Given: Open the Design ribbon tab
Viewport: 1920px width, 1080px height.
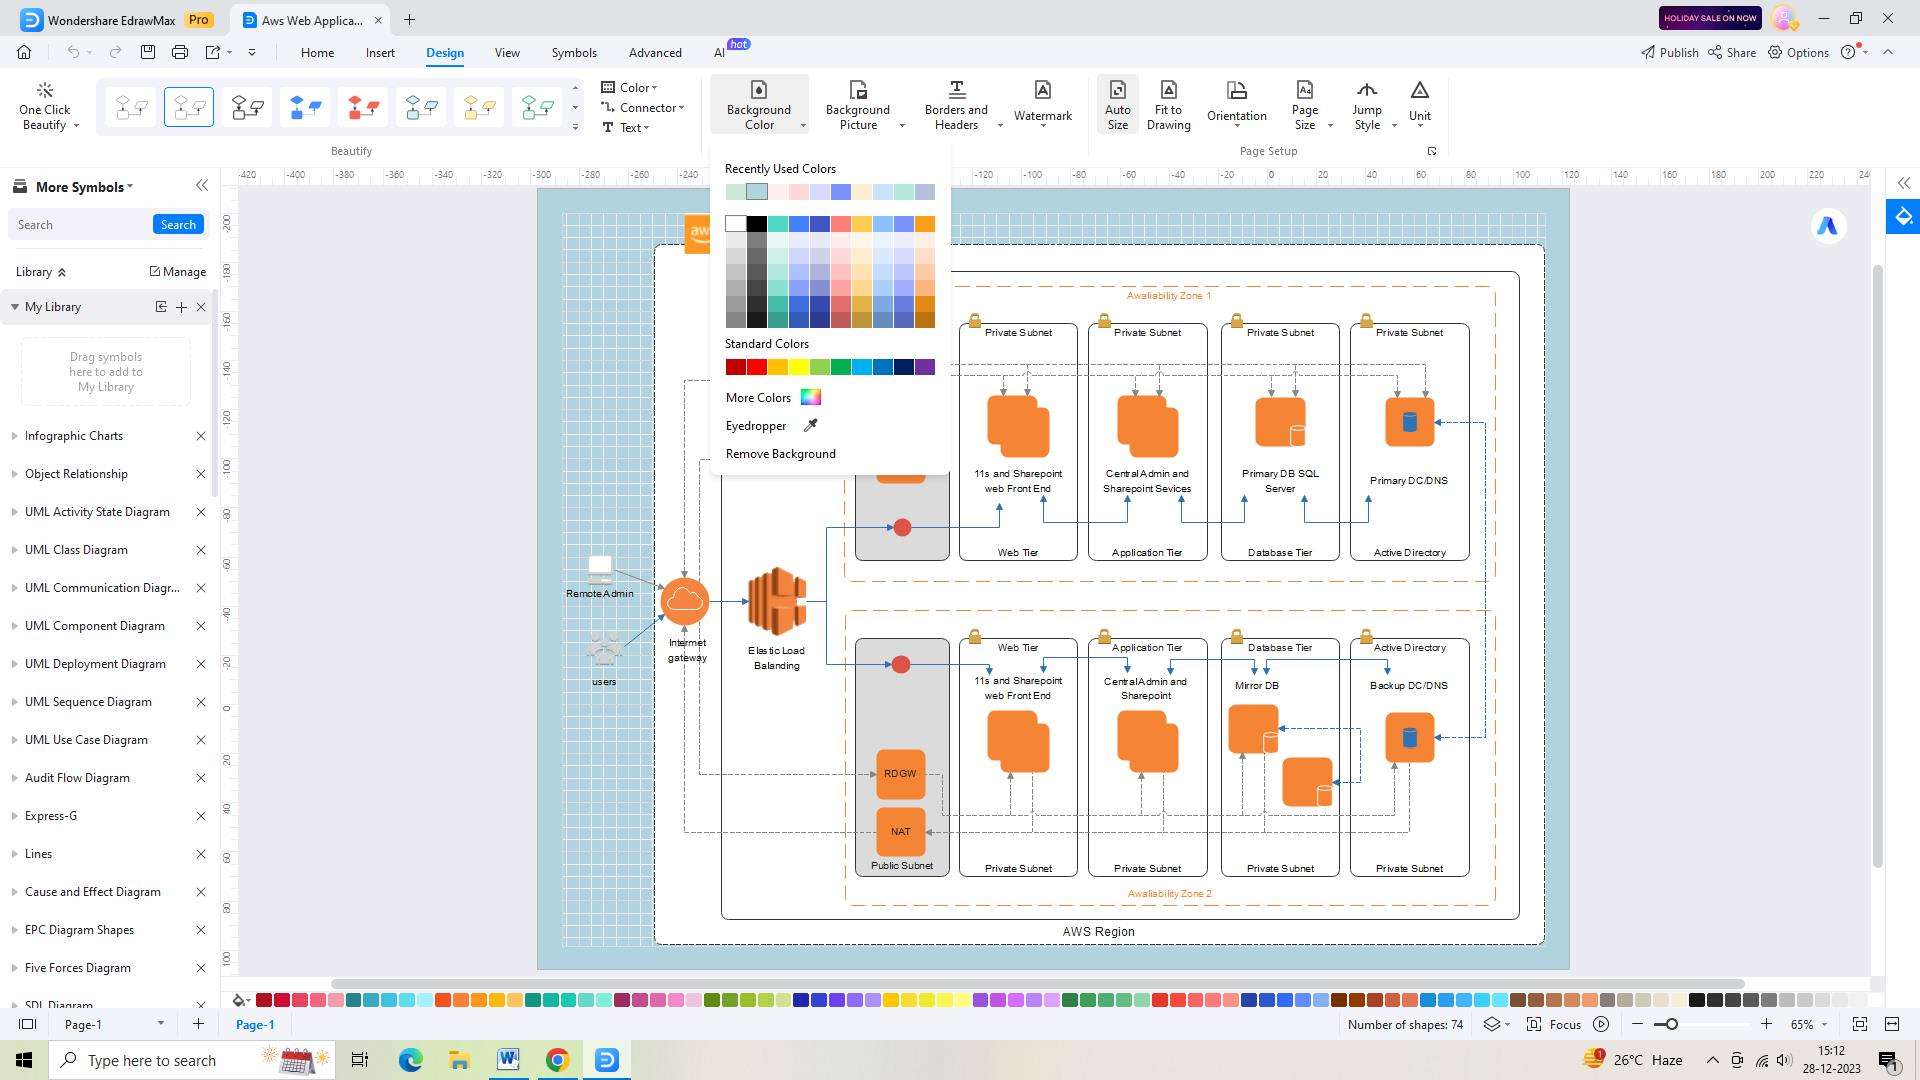Looking at the screenshot, I should (x=444, y=53).
